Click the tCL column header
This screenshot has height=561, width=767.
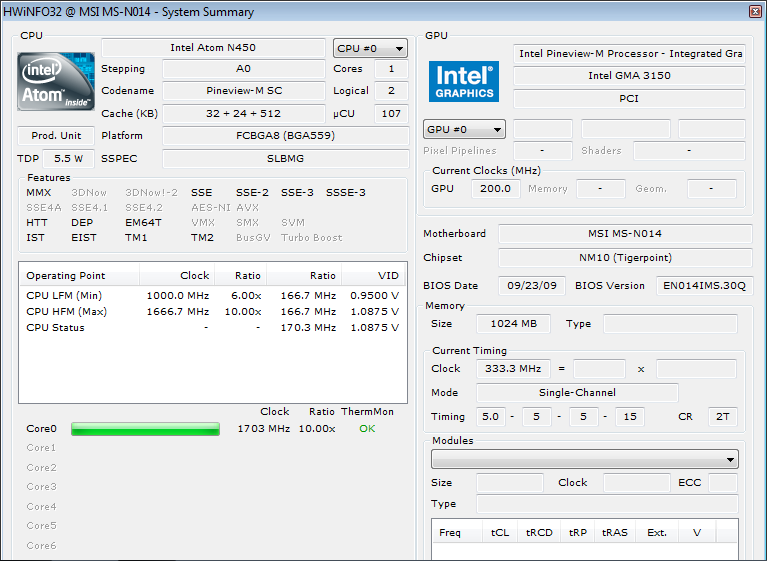point(500,533)
